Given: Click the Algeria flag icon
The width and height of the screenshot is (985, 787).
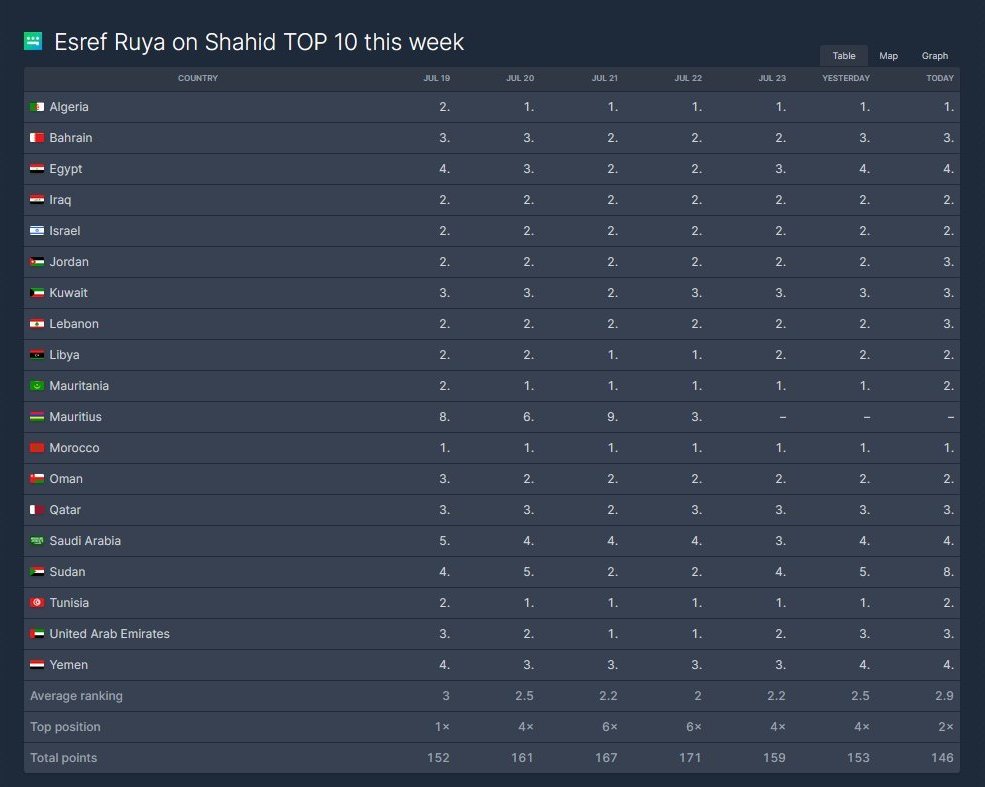Looking at the screenshot, I should (37, 107).
